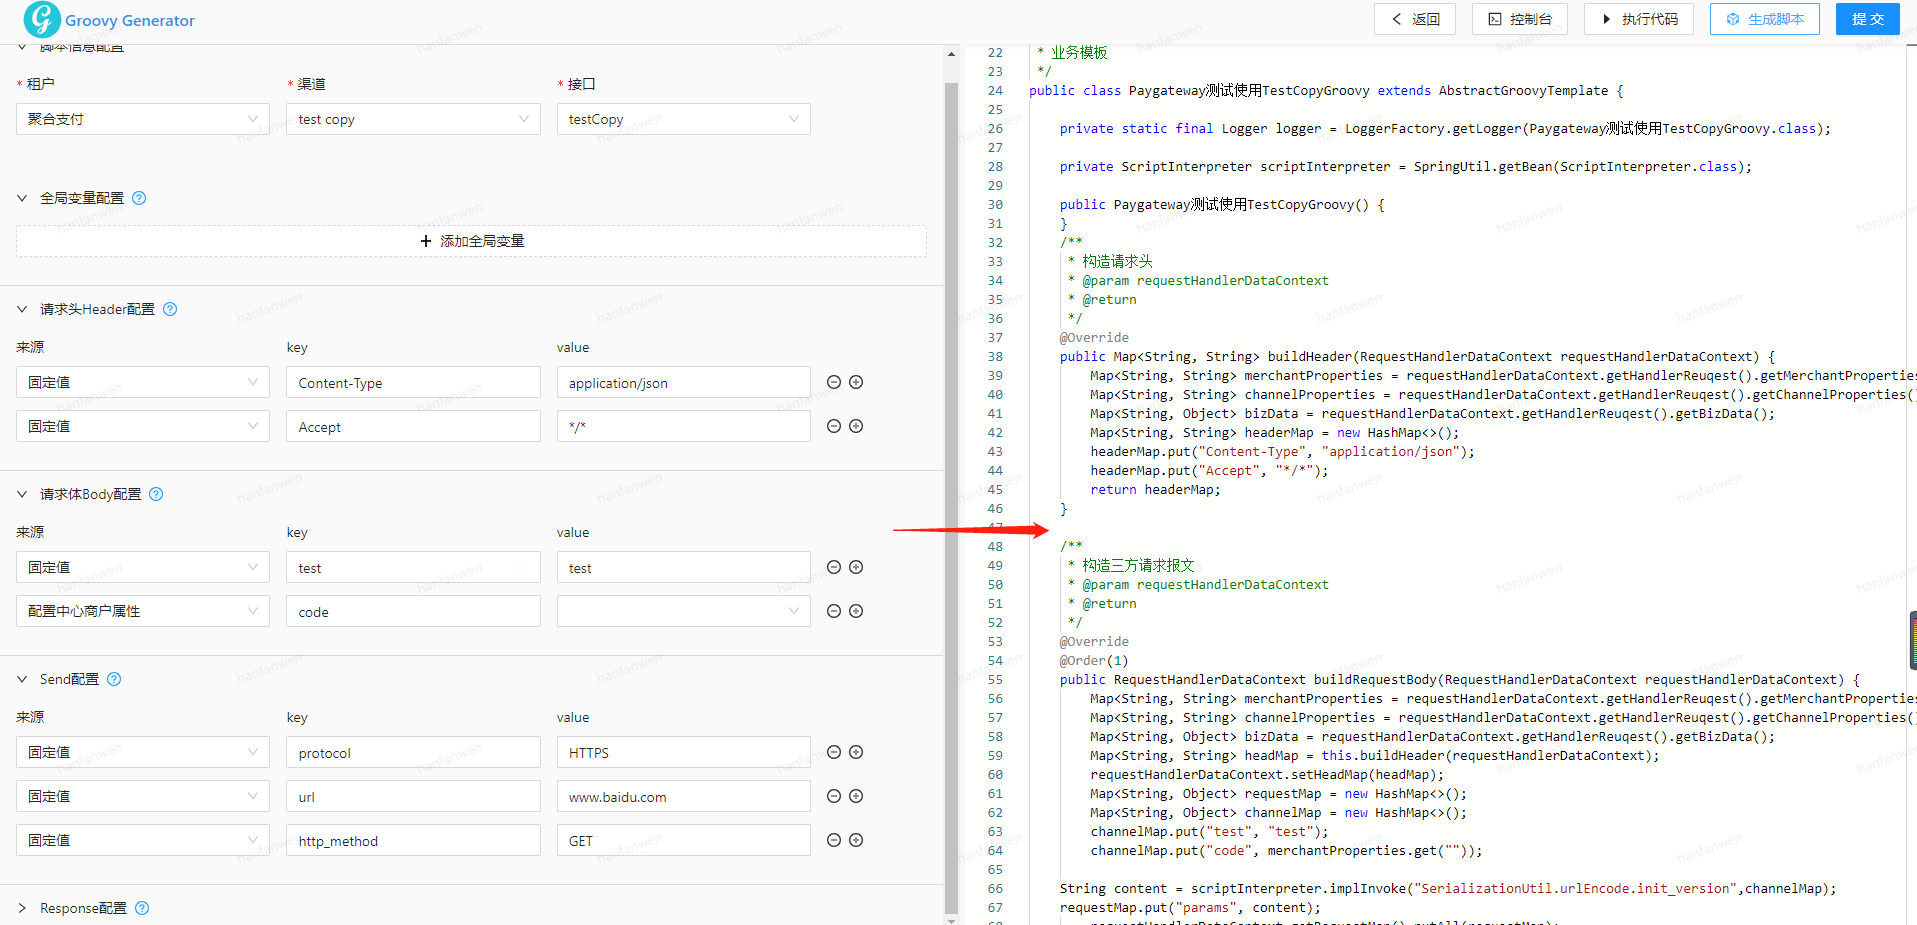Open 来源 dropdown for body key test
The width and height of the screenshot is (1917, 925).
[x=143, y=567]
